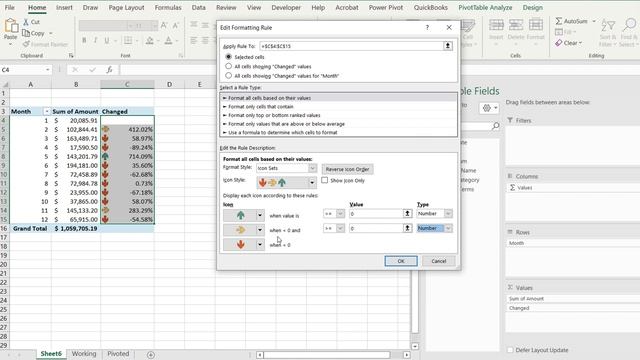The image size is (640, 360).
Task: Click the Cancel button in dialog
Action: pos(439,261)
